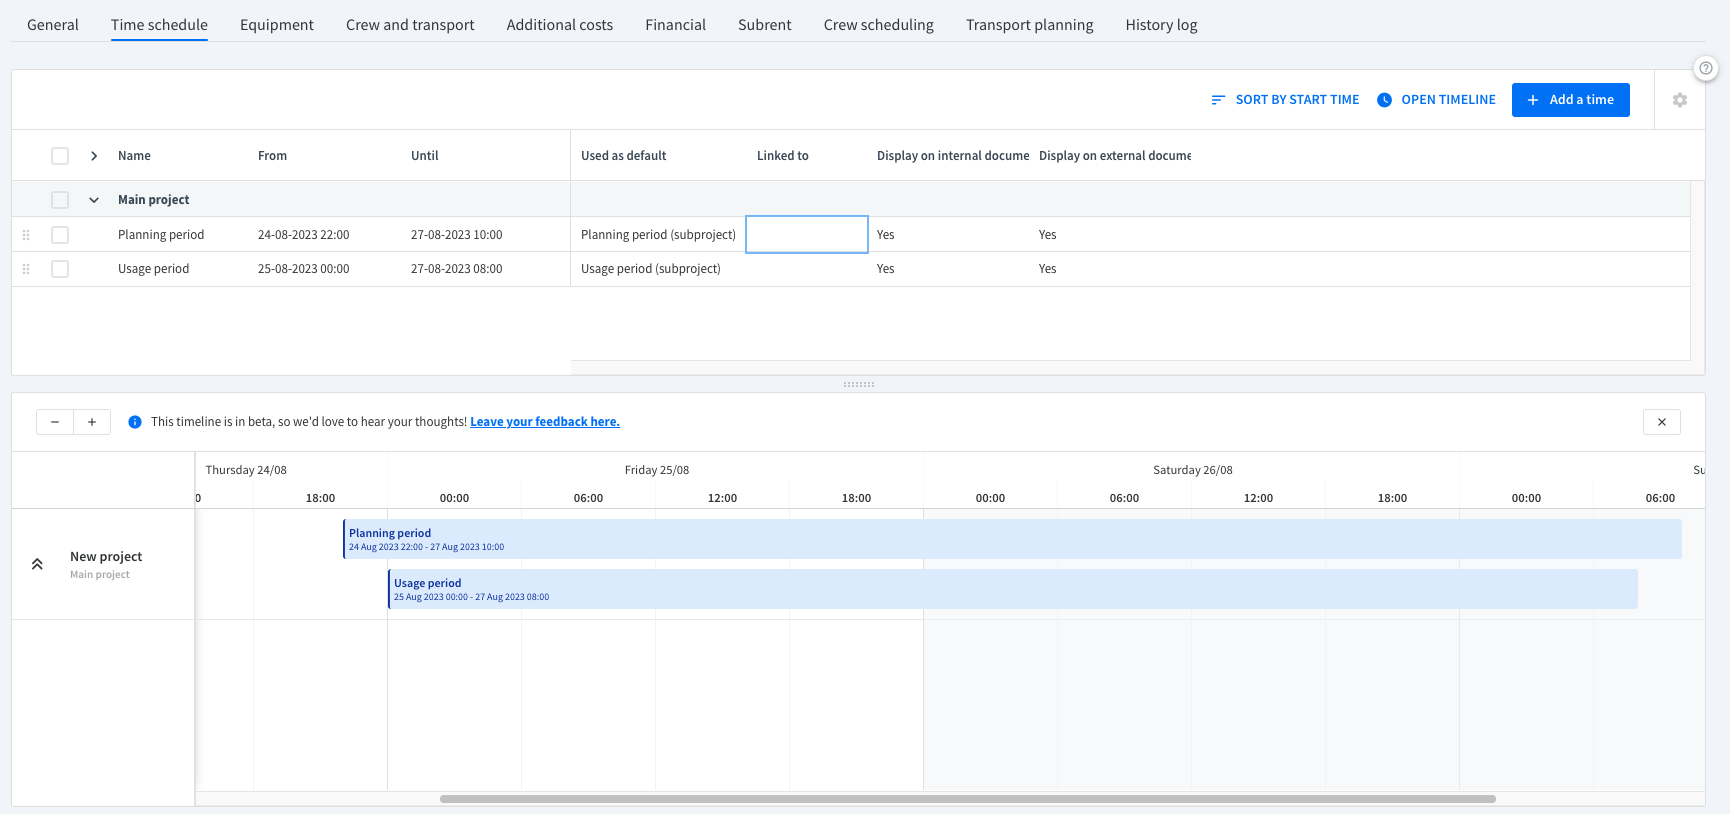Click the sort icon beside Sort by start time
This screenshot has height=814, width=1730.
click(1218, 100)
